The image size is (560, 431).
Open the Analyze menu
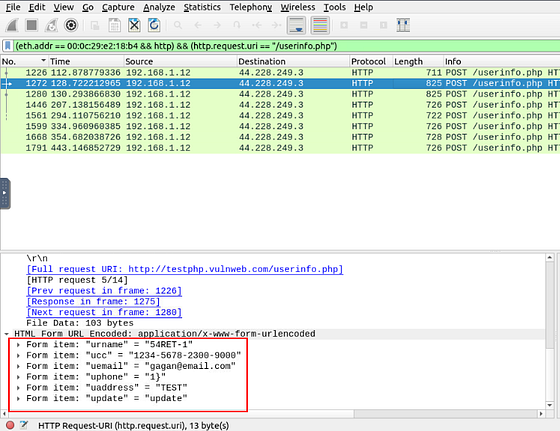pyautogui.click(x=159, y=7)
